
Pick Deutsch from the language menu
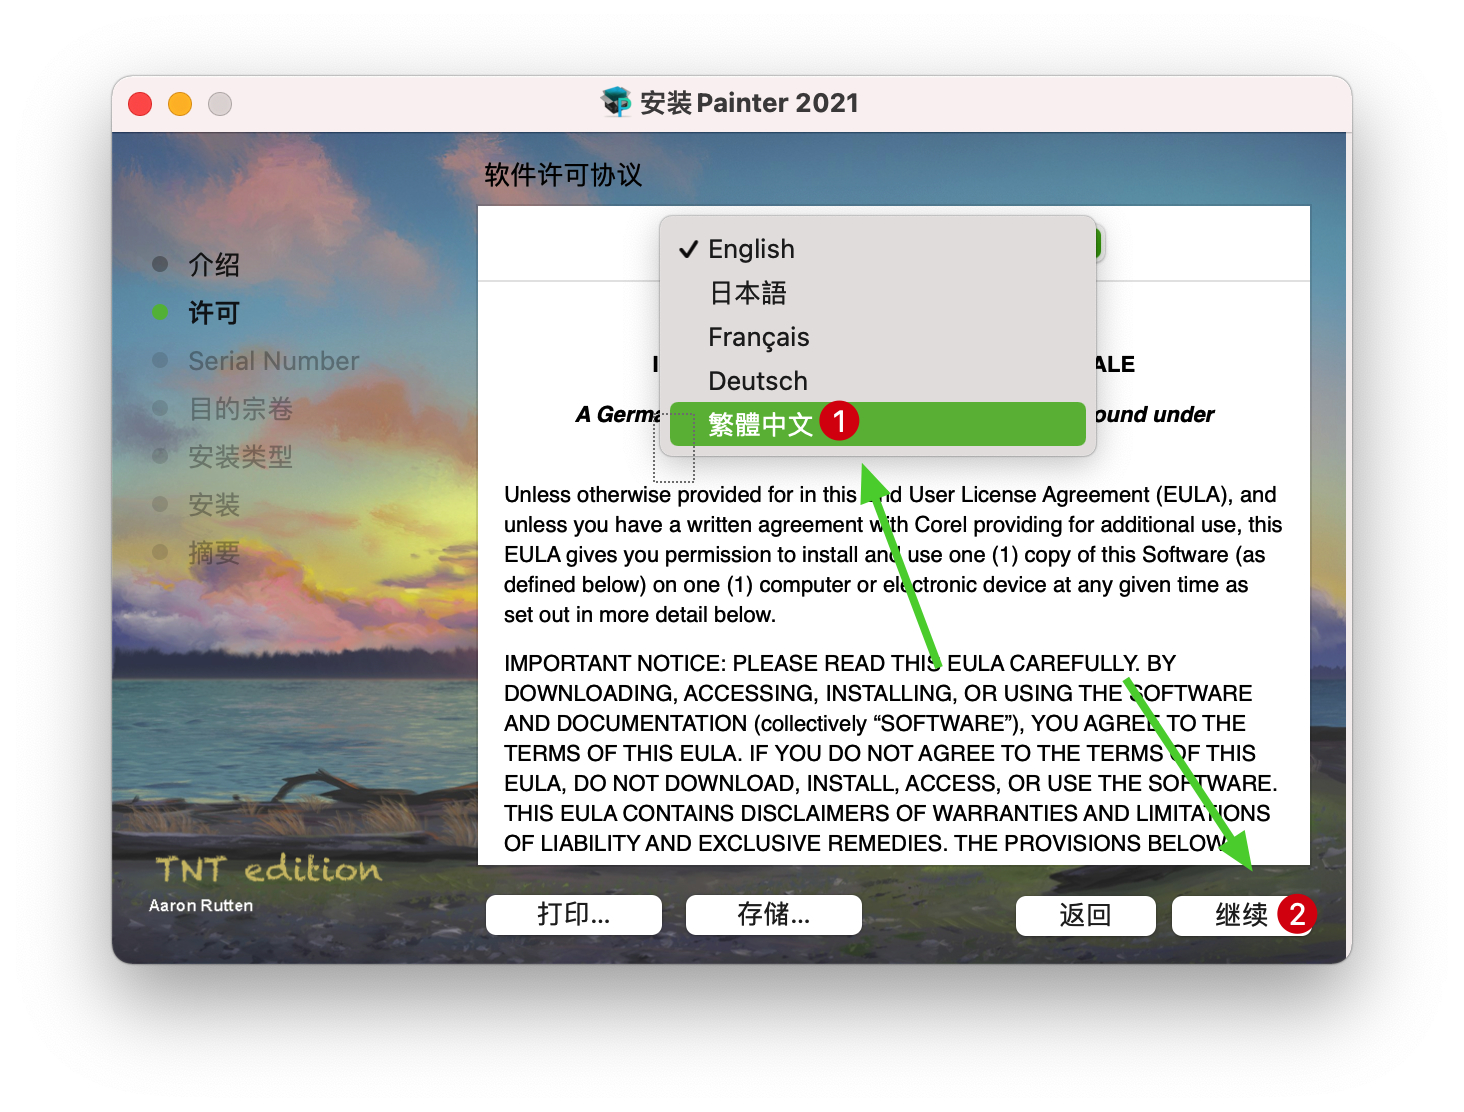(x=757, y=381)
